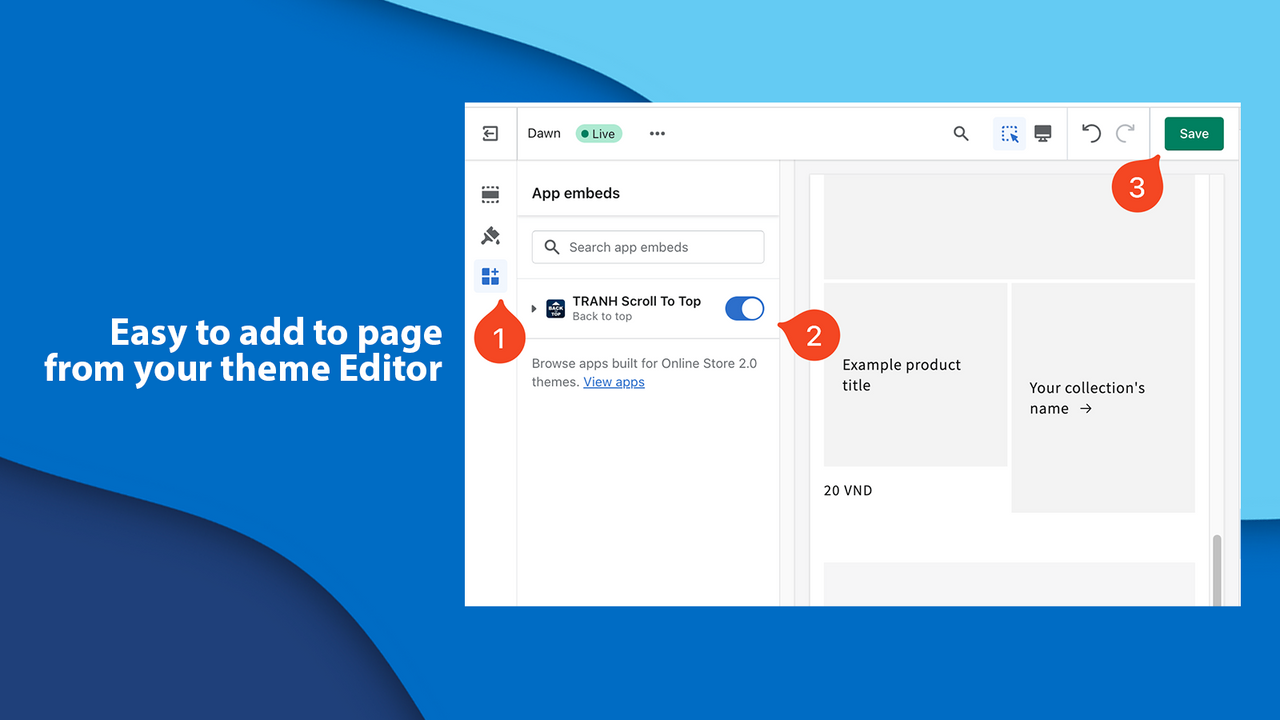1280x720 pixels.
Task: Click the Live status badge
Action: coord(598,133)
